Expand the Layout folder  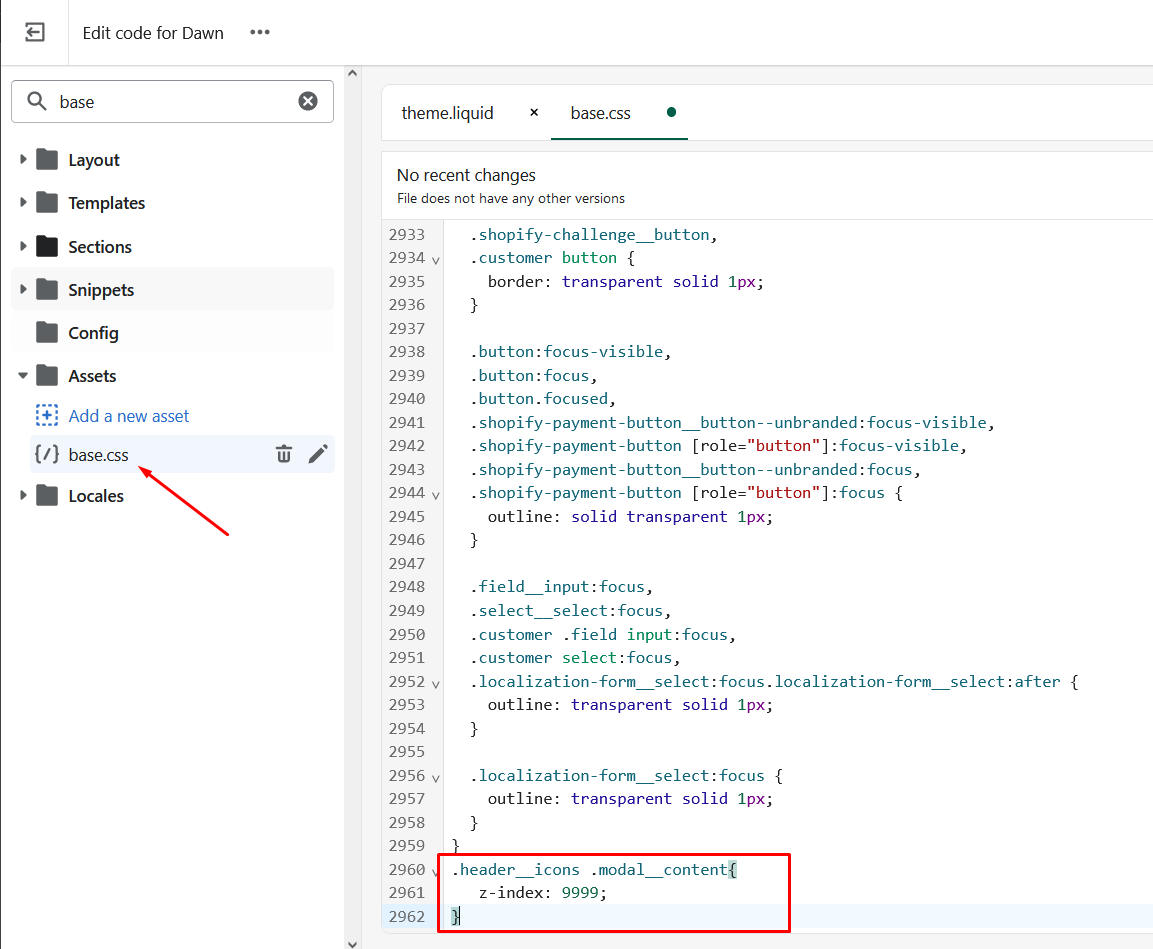coord(23,159)
